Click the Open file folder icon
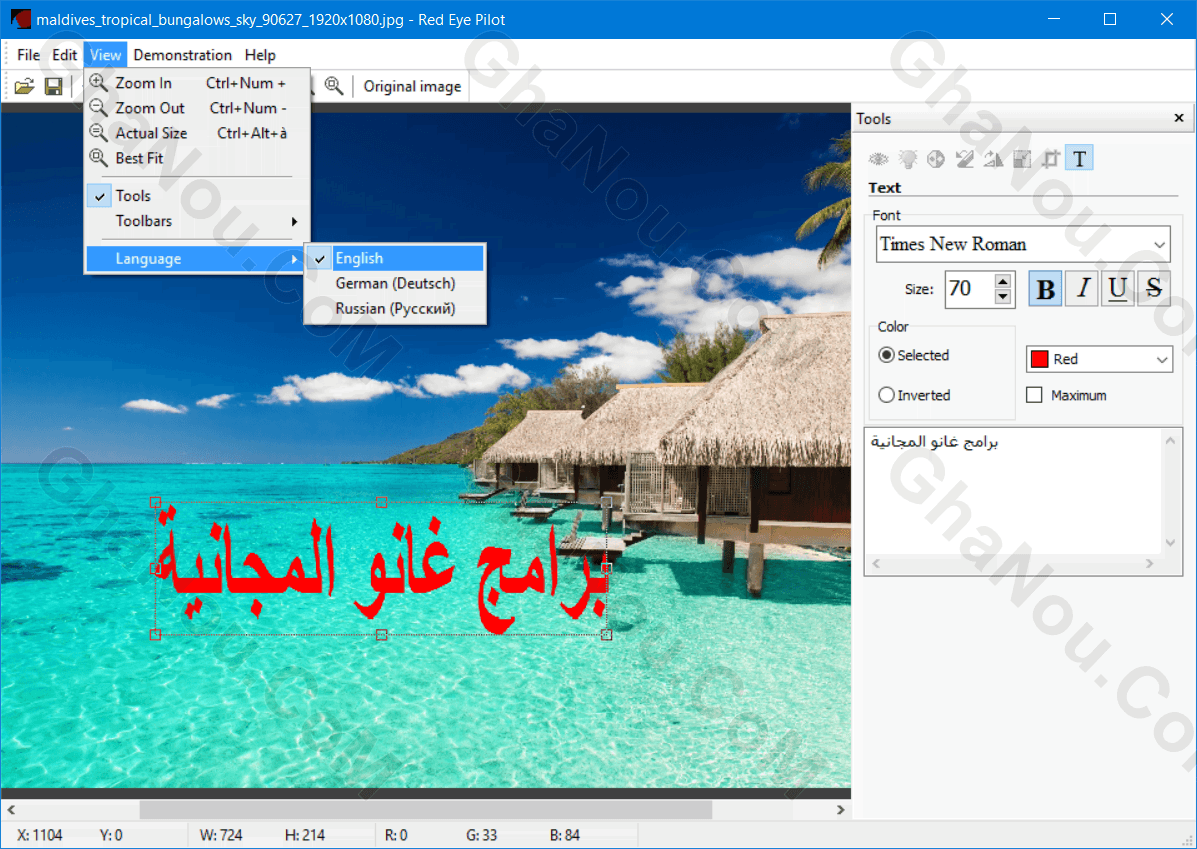This screenshot has width=1197, height=849. coord(24,86)
